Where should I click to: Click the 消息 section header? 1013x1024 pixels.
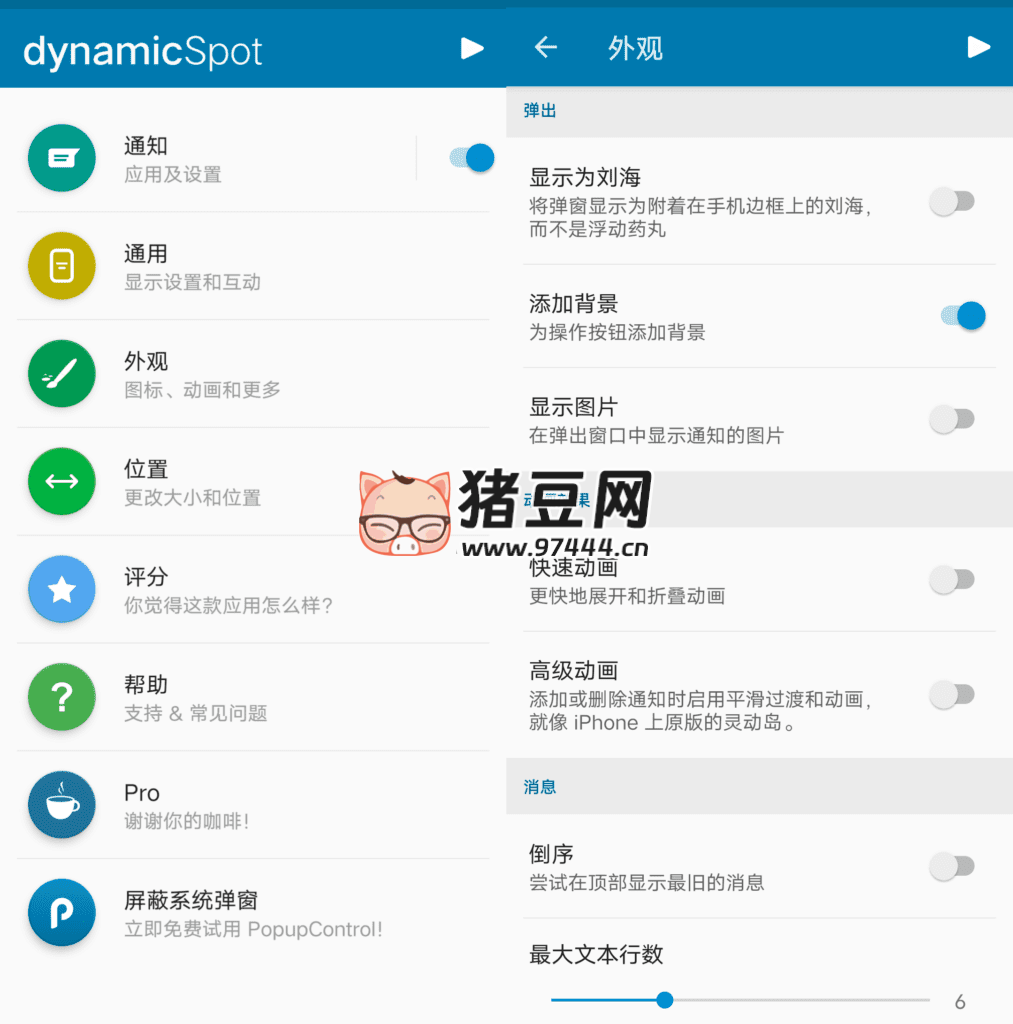pyautogui.click(x=539, y=787)
